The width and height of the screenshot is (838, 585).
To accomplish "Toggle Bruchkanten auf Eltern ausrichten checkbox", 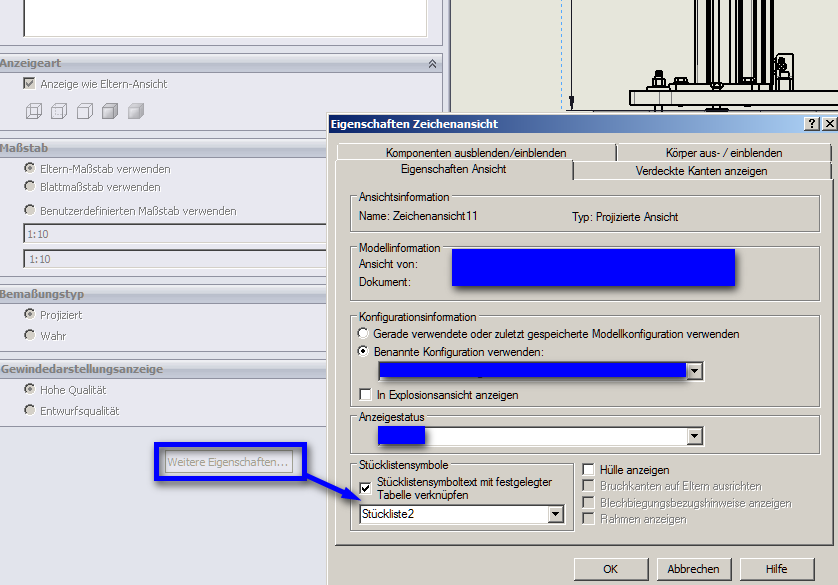I will pos(588,486).
